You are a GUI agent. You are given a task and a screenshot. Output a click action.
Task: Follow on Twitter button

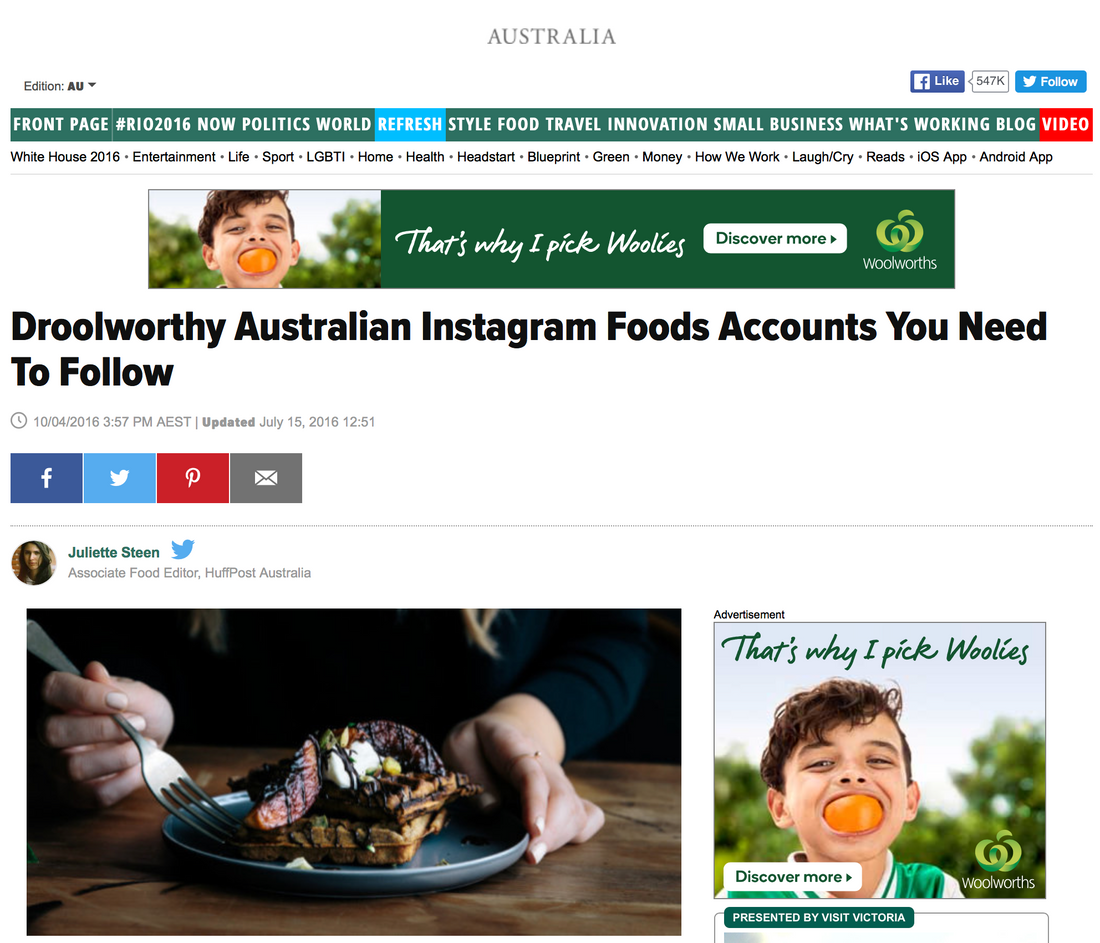coord(1050,81)
